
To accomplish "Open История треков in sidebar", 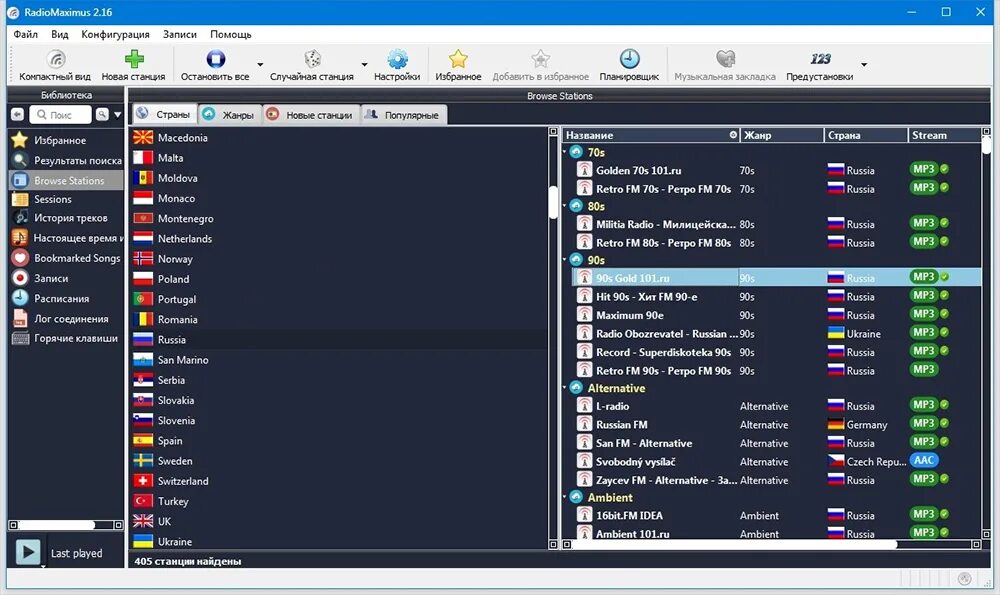I will pyautogui.click(x=66, y=218).
